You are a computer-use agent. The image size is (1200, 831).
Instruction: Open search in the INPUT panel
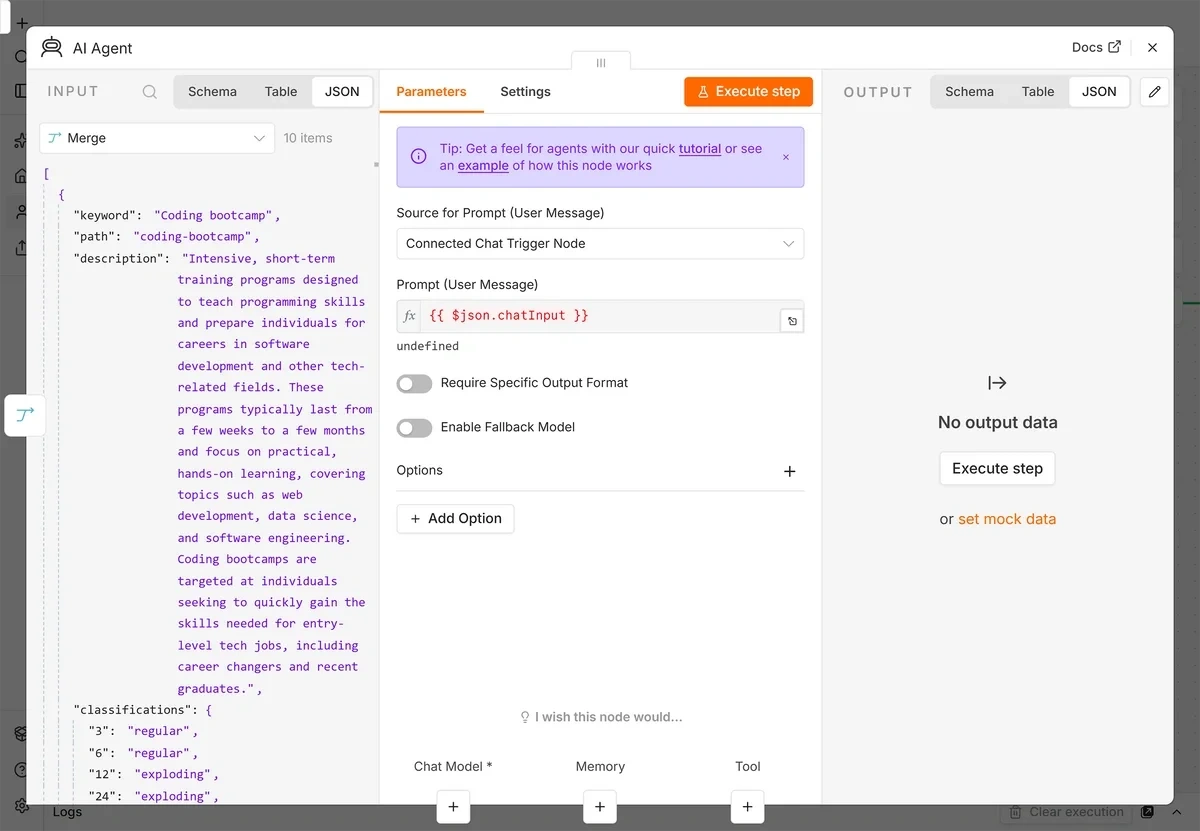pyautogui.click(x=150, y=92)
